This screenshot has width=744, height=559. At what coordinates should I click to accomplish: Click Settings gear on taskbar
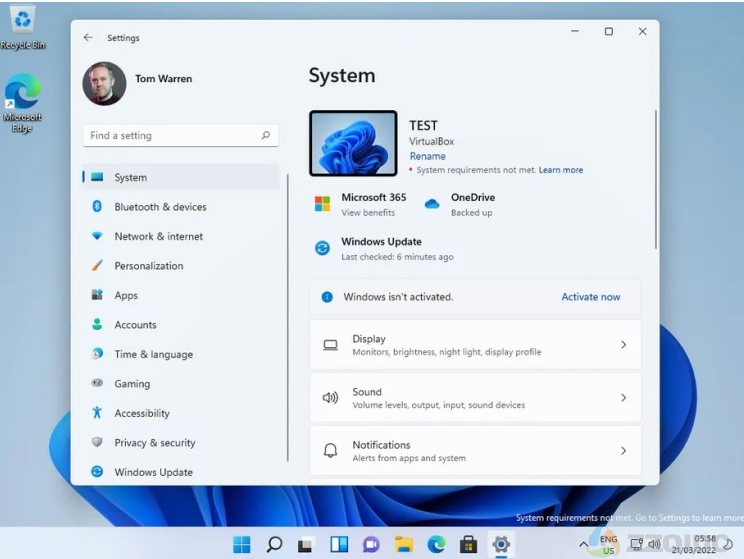coord(501,545)
